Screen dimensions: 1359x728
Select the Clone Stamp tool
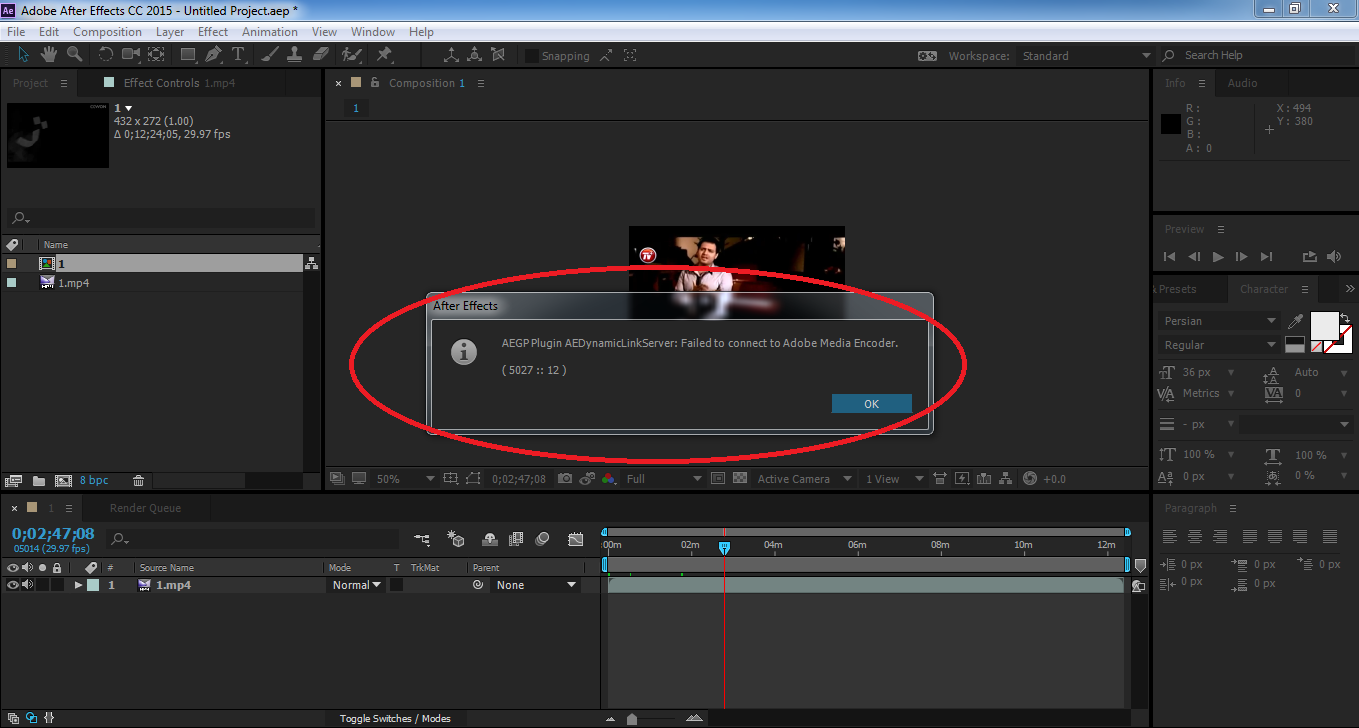(295, 54)
